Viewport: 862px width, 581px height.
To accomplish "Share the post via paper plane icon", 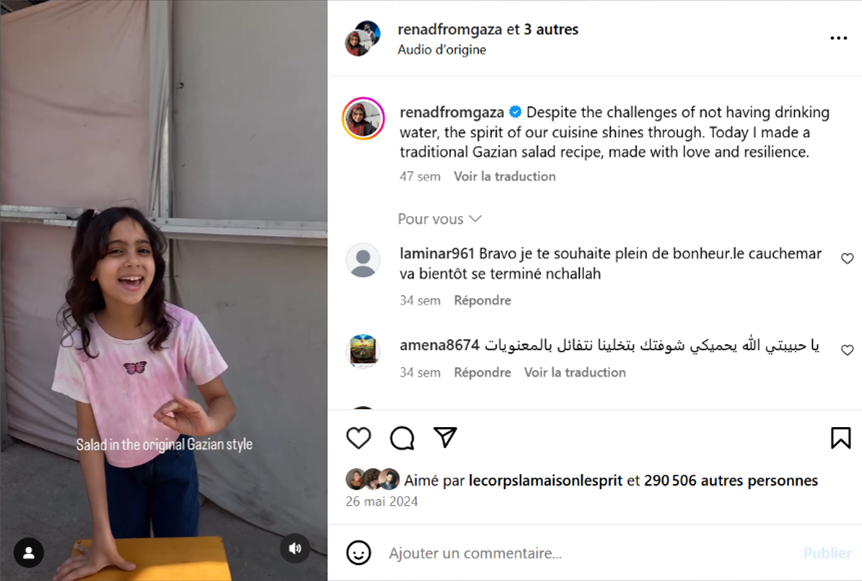I will [445, 438].
